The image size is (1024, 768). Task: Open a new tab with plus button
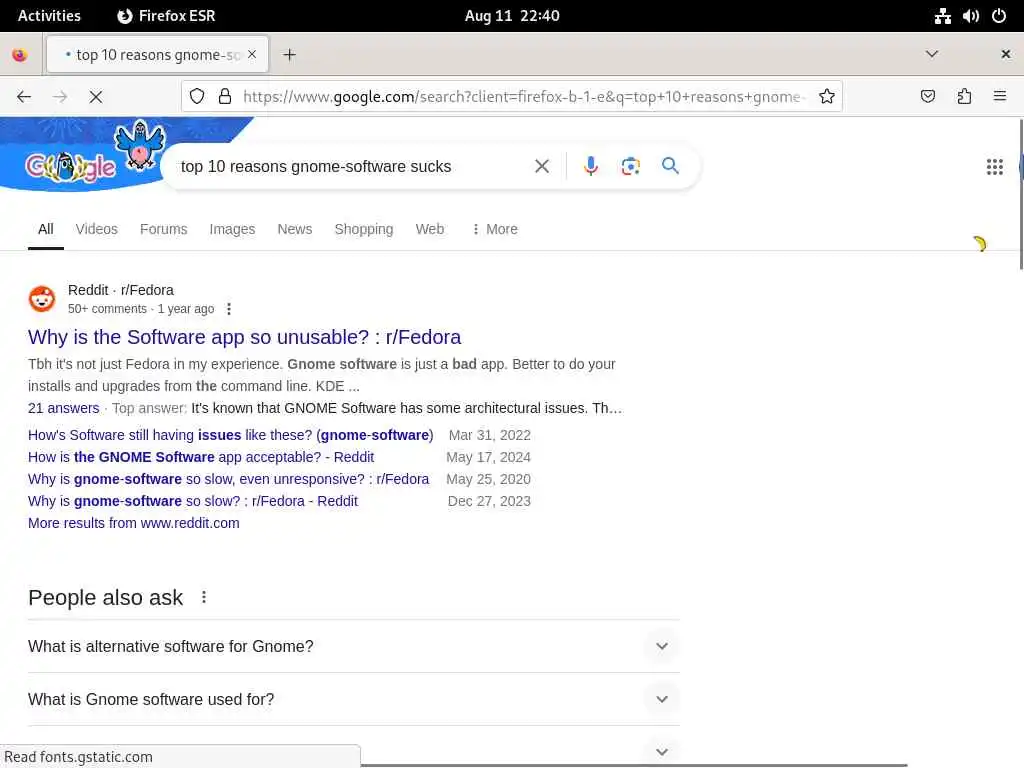(x=289, y=55)
